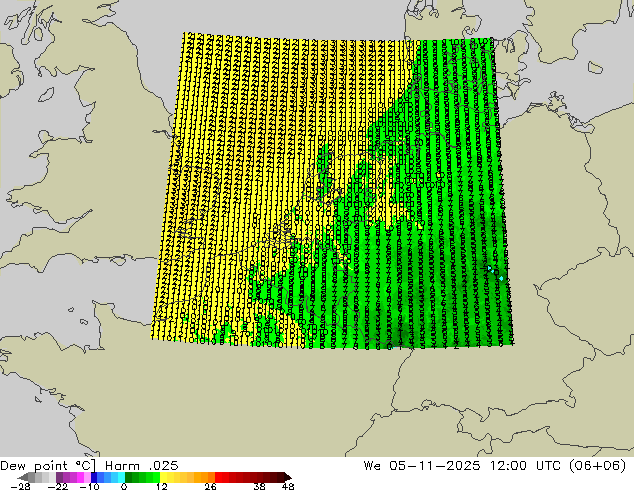Screen dimensions: 634x490
Task: Click the '(06+06)' forecast run label
Action: 598,466
